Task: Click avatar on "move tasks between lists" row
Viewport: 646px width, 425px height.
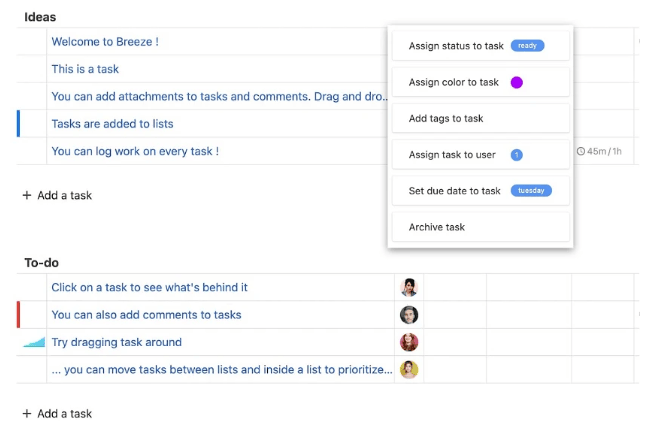Action: [x=408, y=369]
